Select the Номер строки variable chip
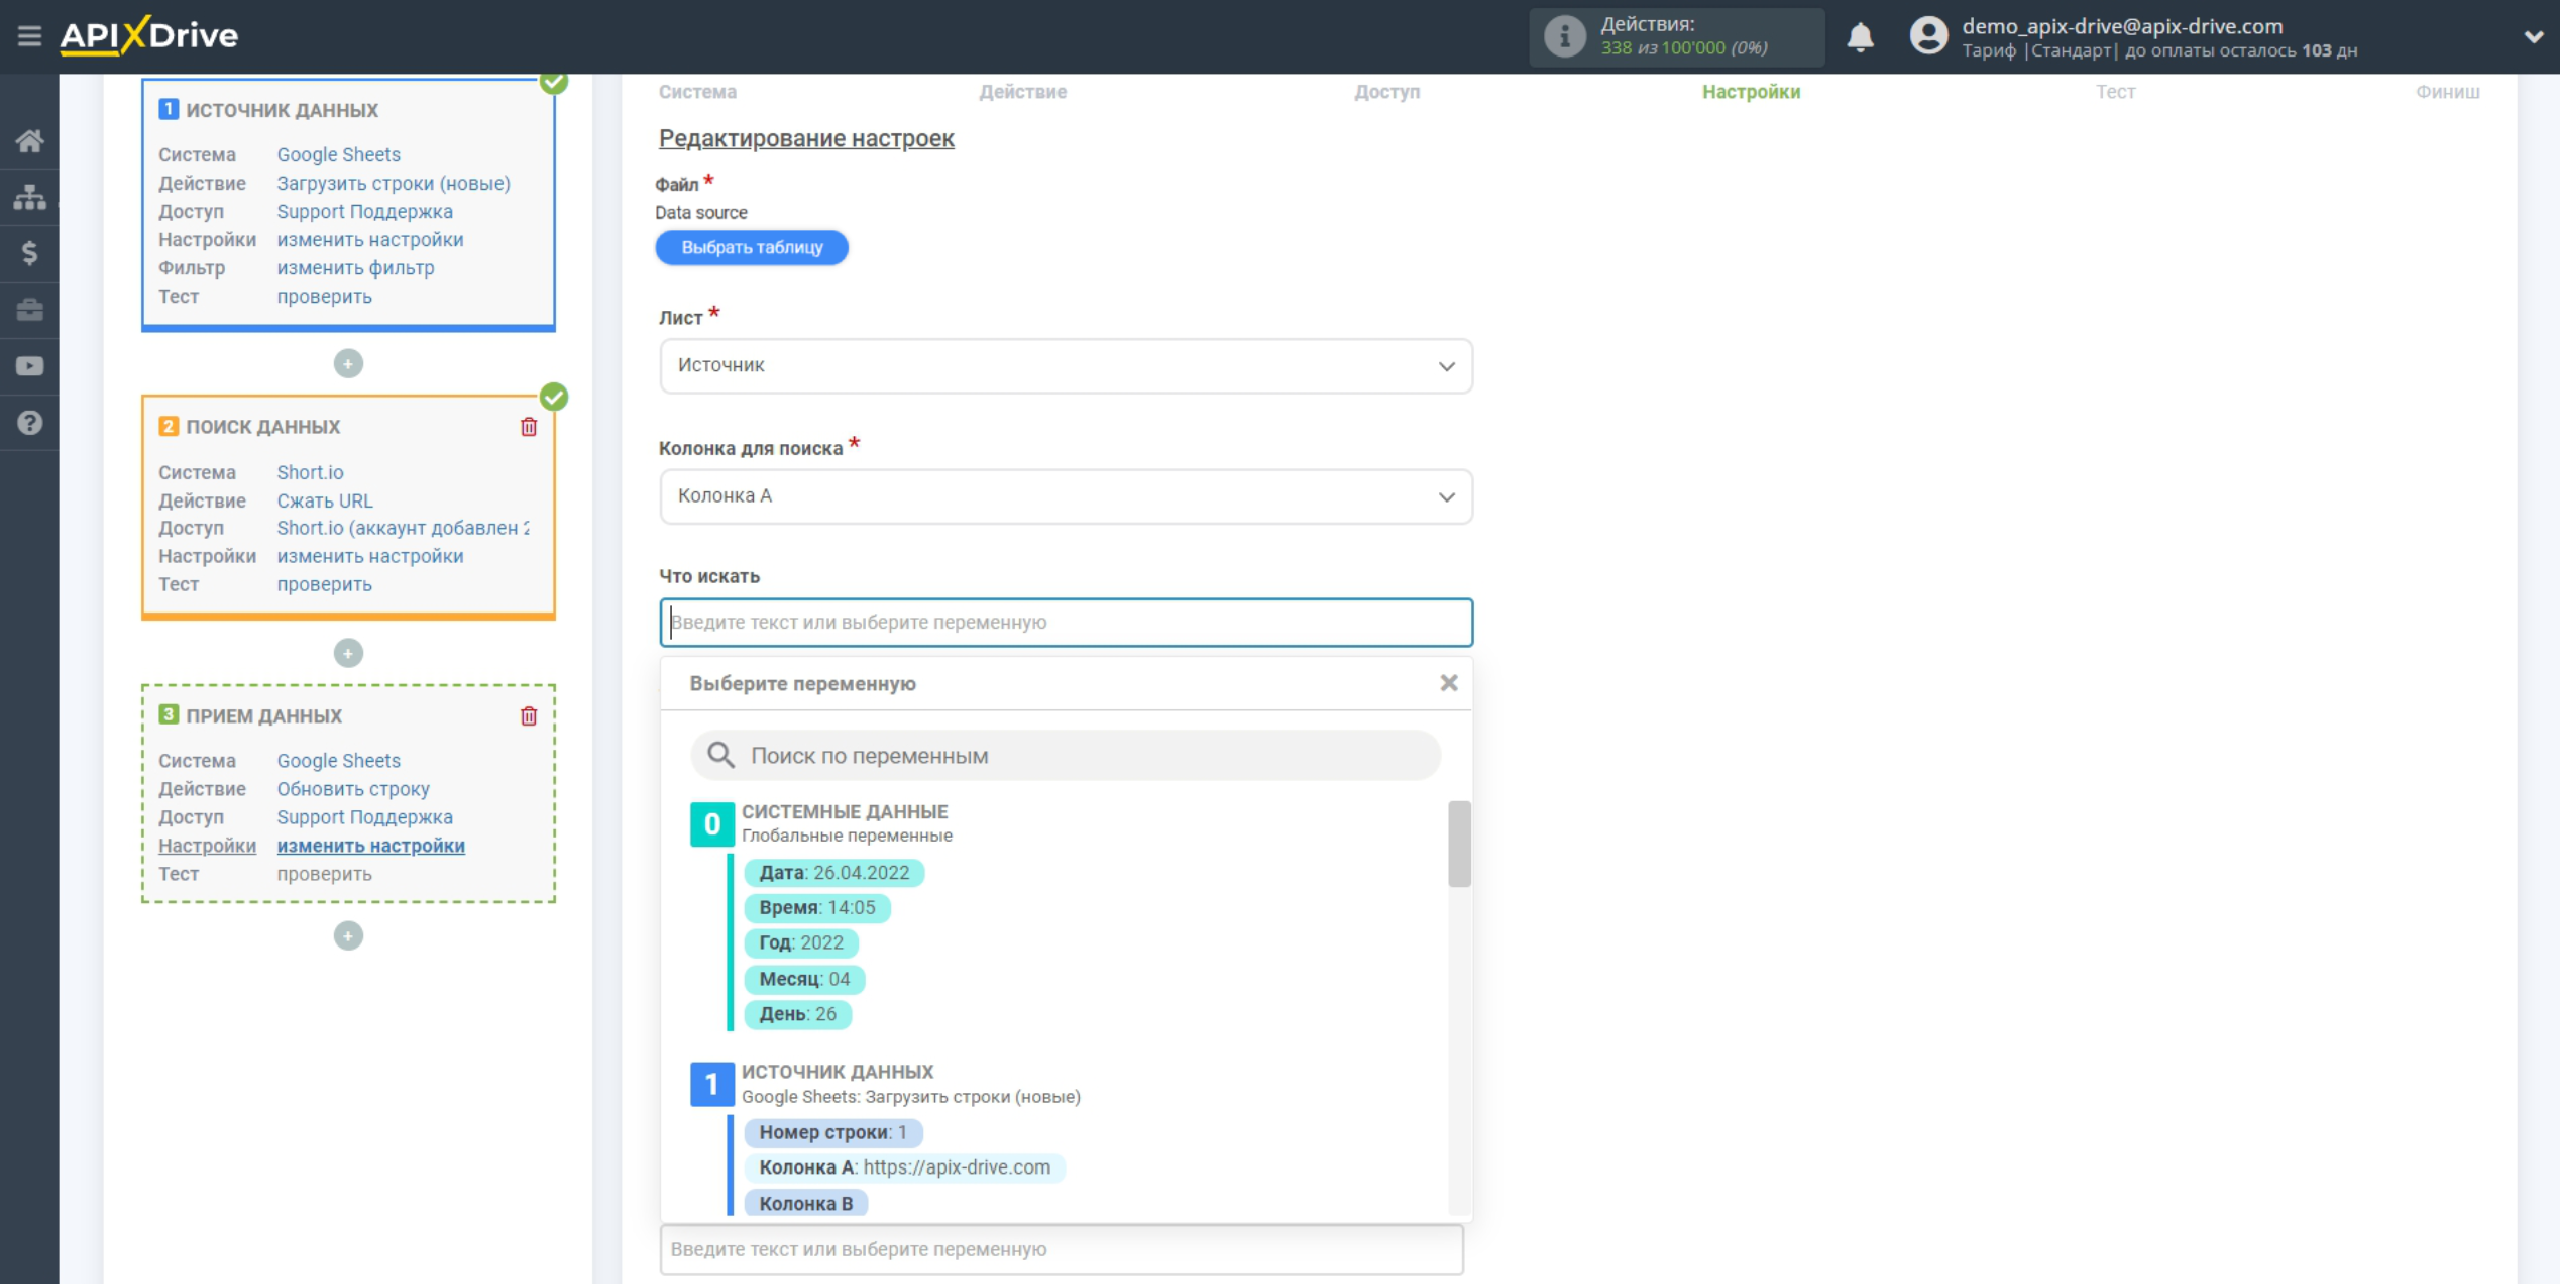This screenshot has width=2560, height=1284. (833, 1132)
